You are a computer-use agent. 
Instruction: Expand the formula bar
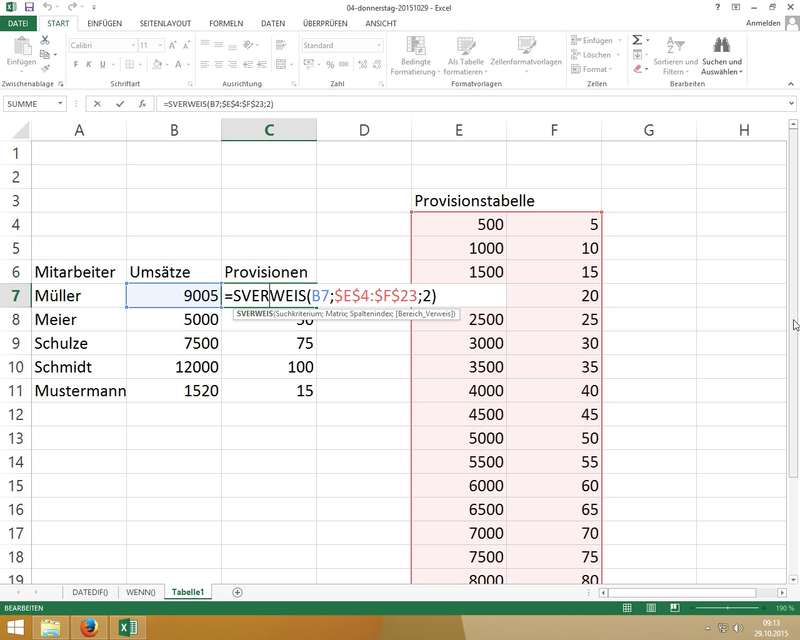791,103
